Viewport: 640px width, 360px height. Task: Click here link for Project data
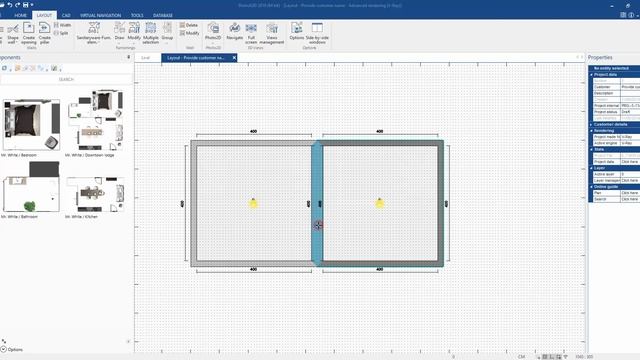click(x=630, y=162)
